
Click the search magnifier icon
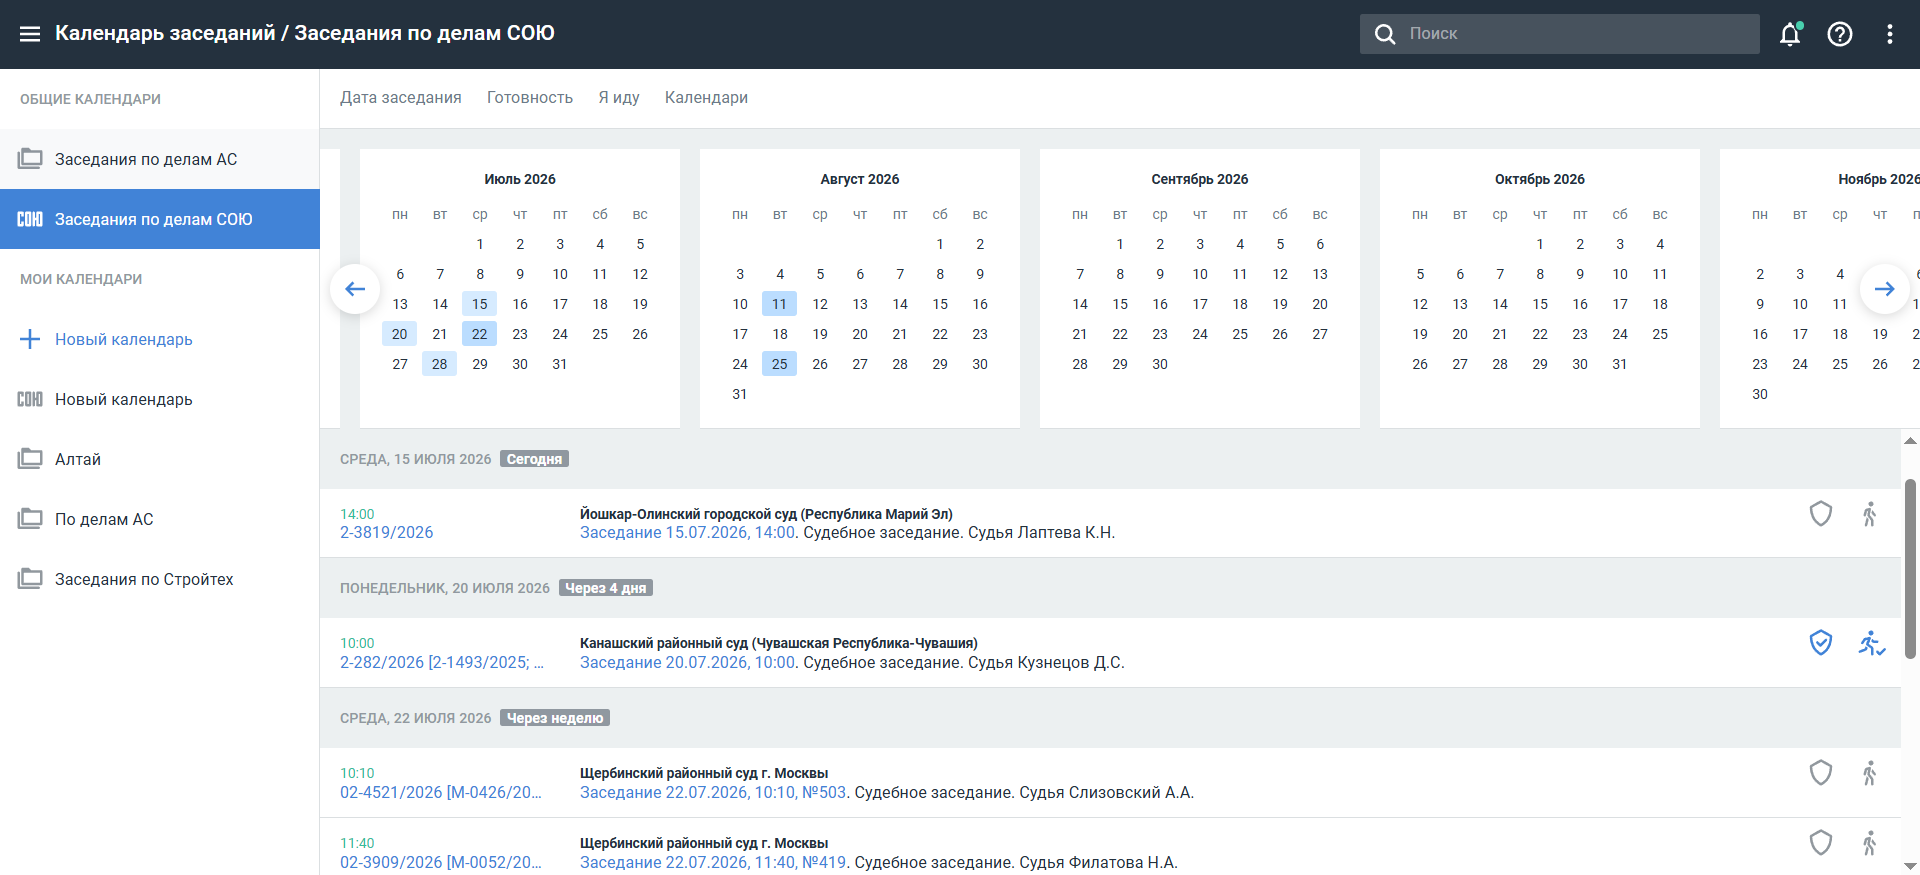point(1385,34)
